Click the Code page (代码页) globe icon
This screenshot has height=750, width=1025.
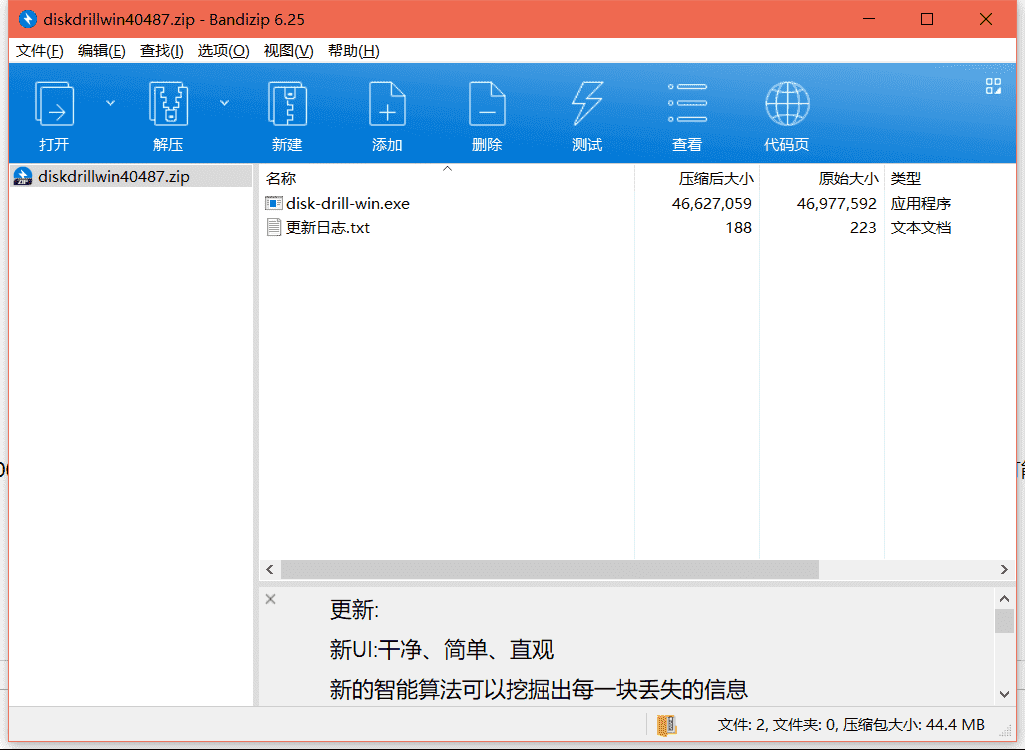[x=787, y=103]
